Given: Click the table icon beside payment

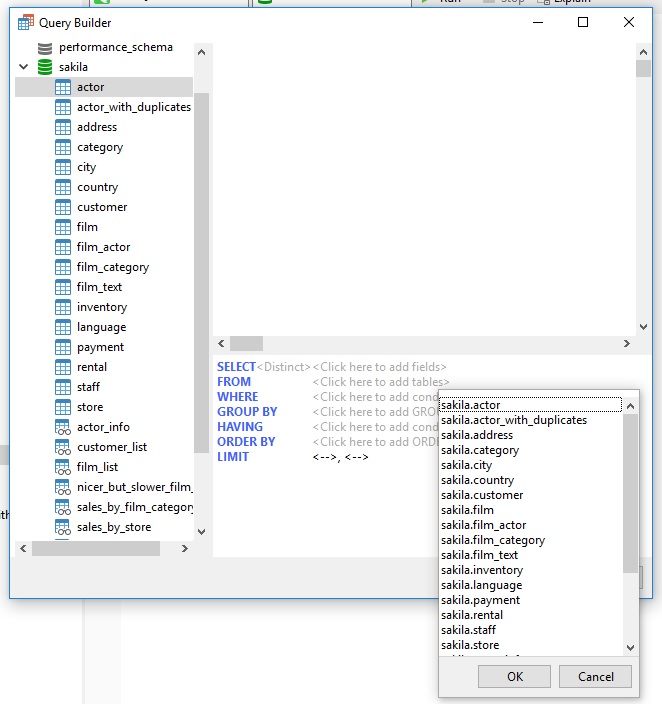Looking at the screenshot, I should 63,347.
